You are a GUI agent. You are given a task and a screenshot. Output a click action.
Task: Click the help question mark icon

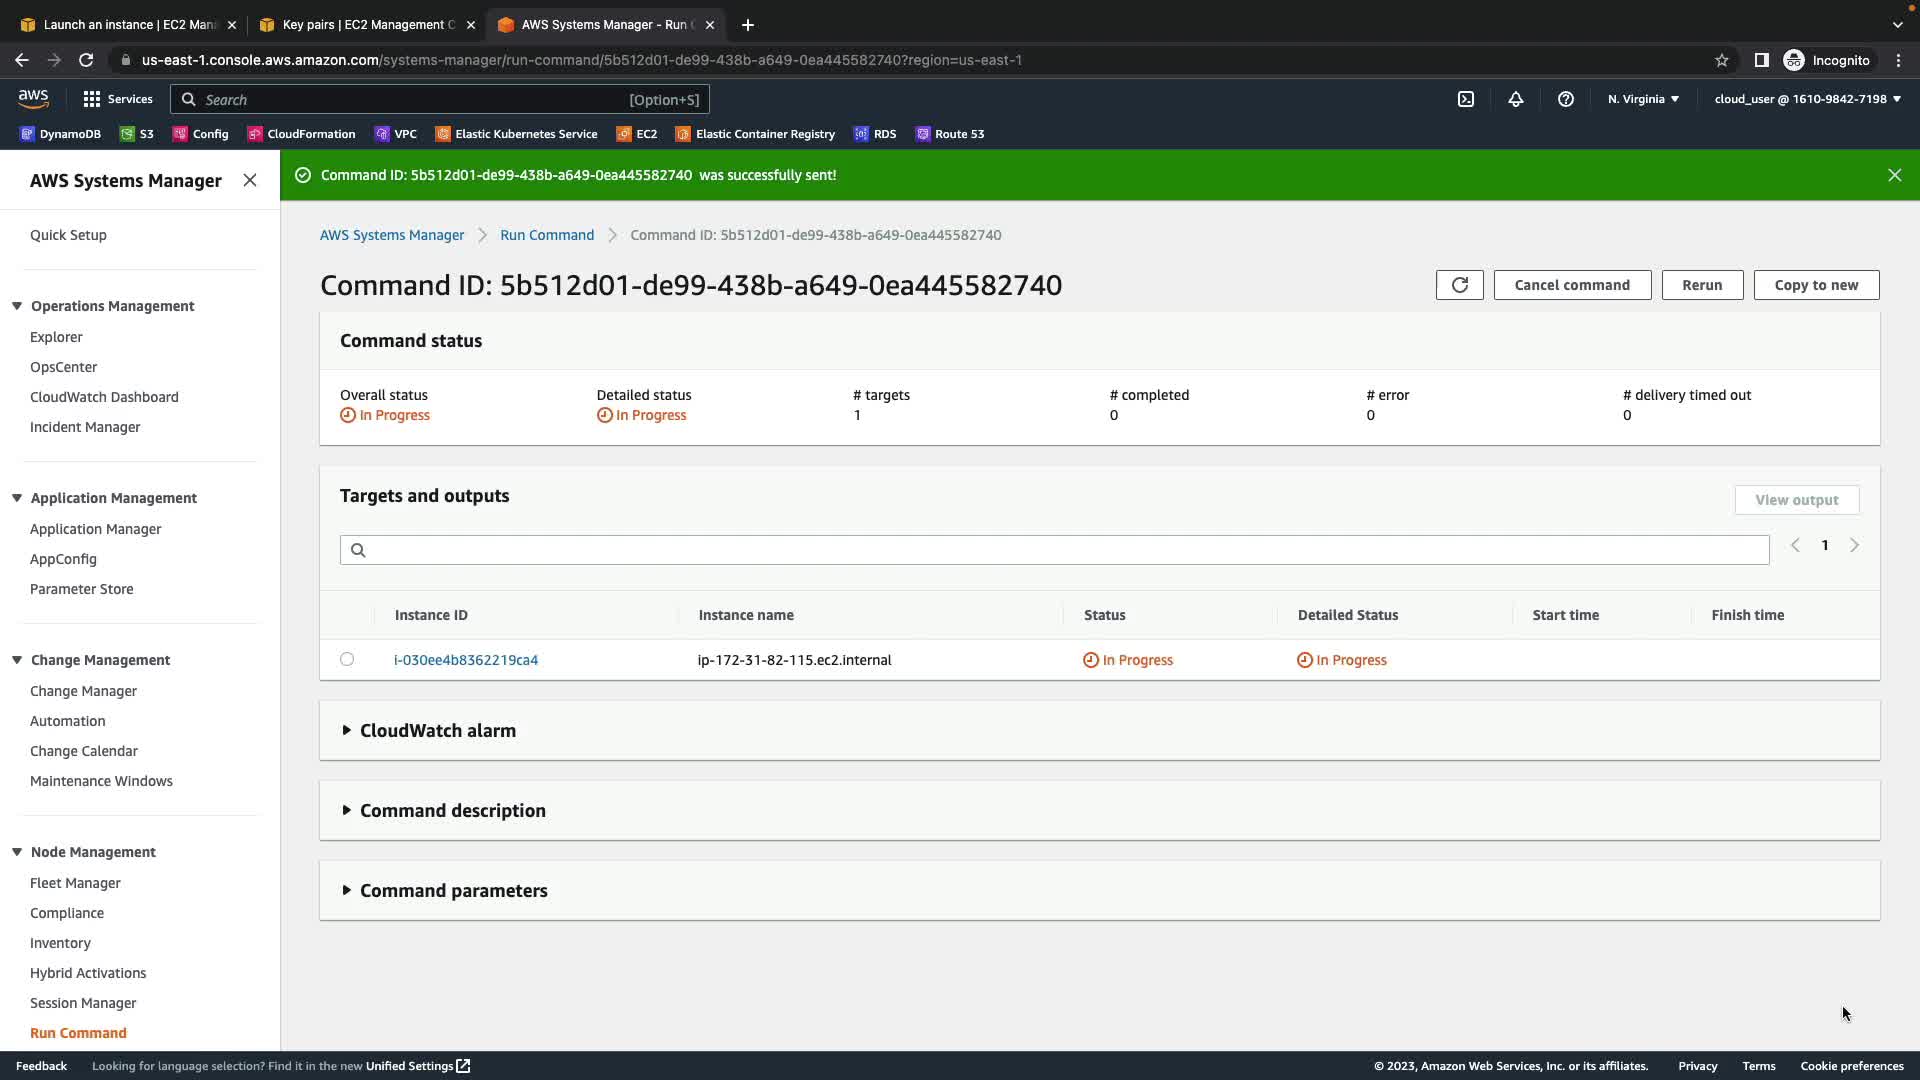pyautogui.click(x=1565, y=99)
